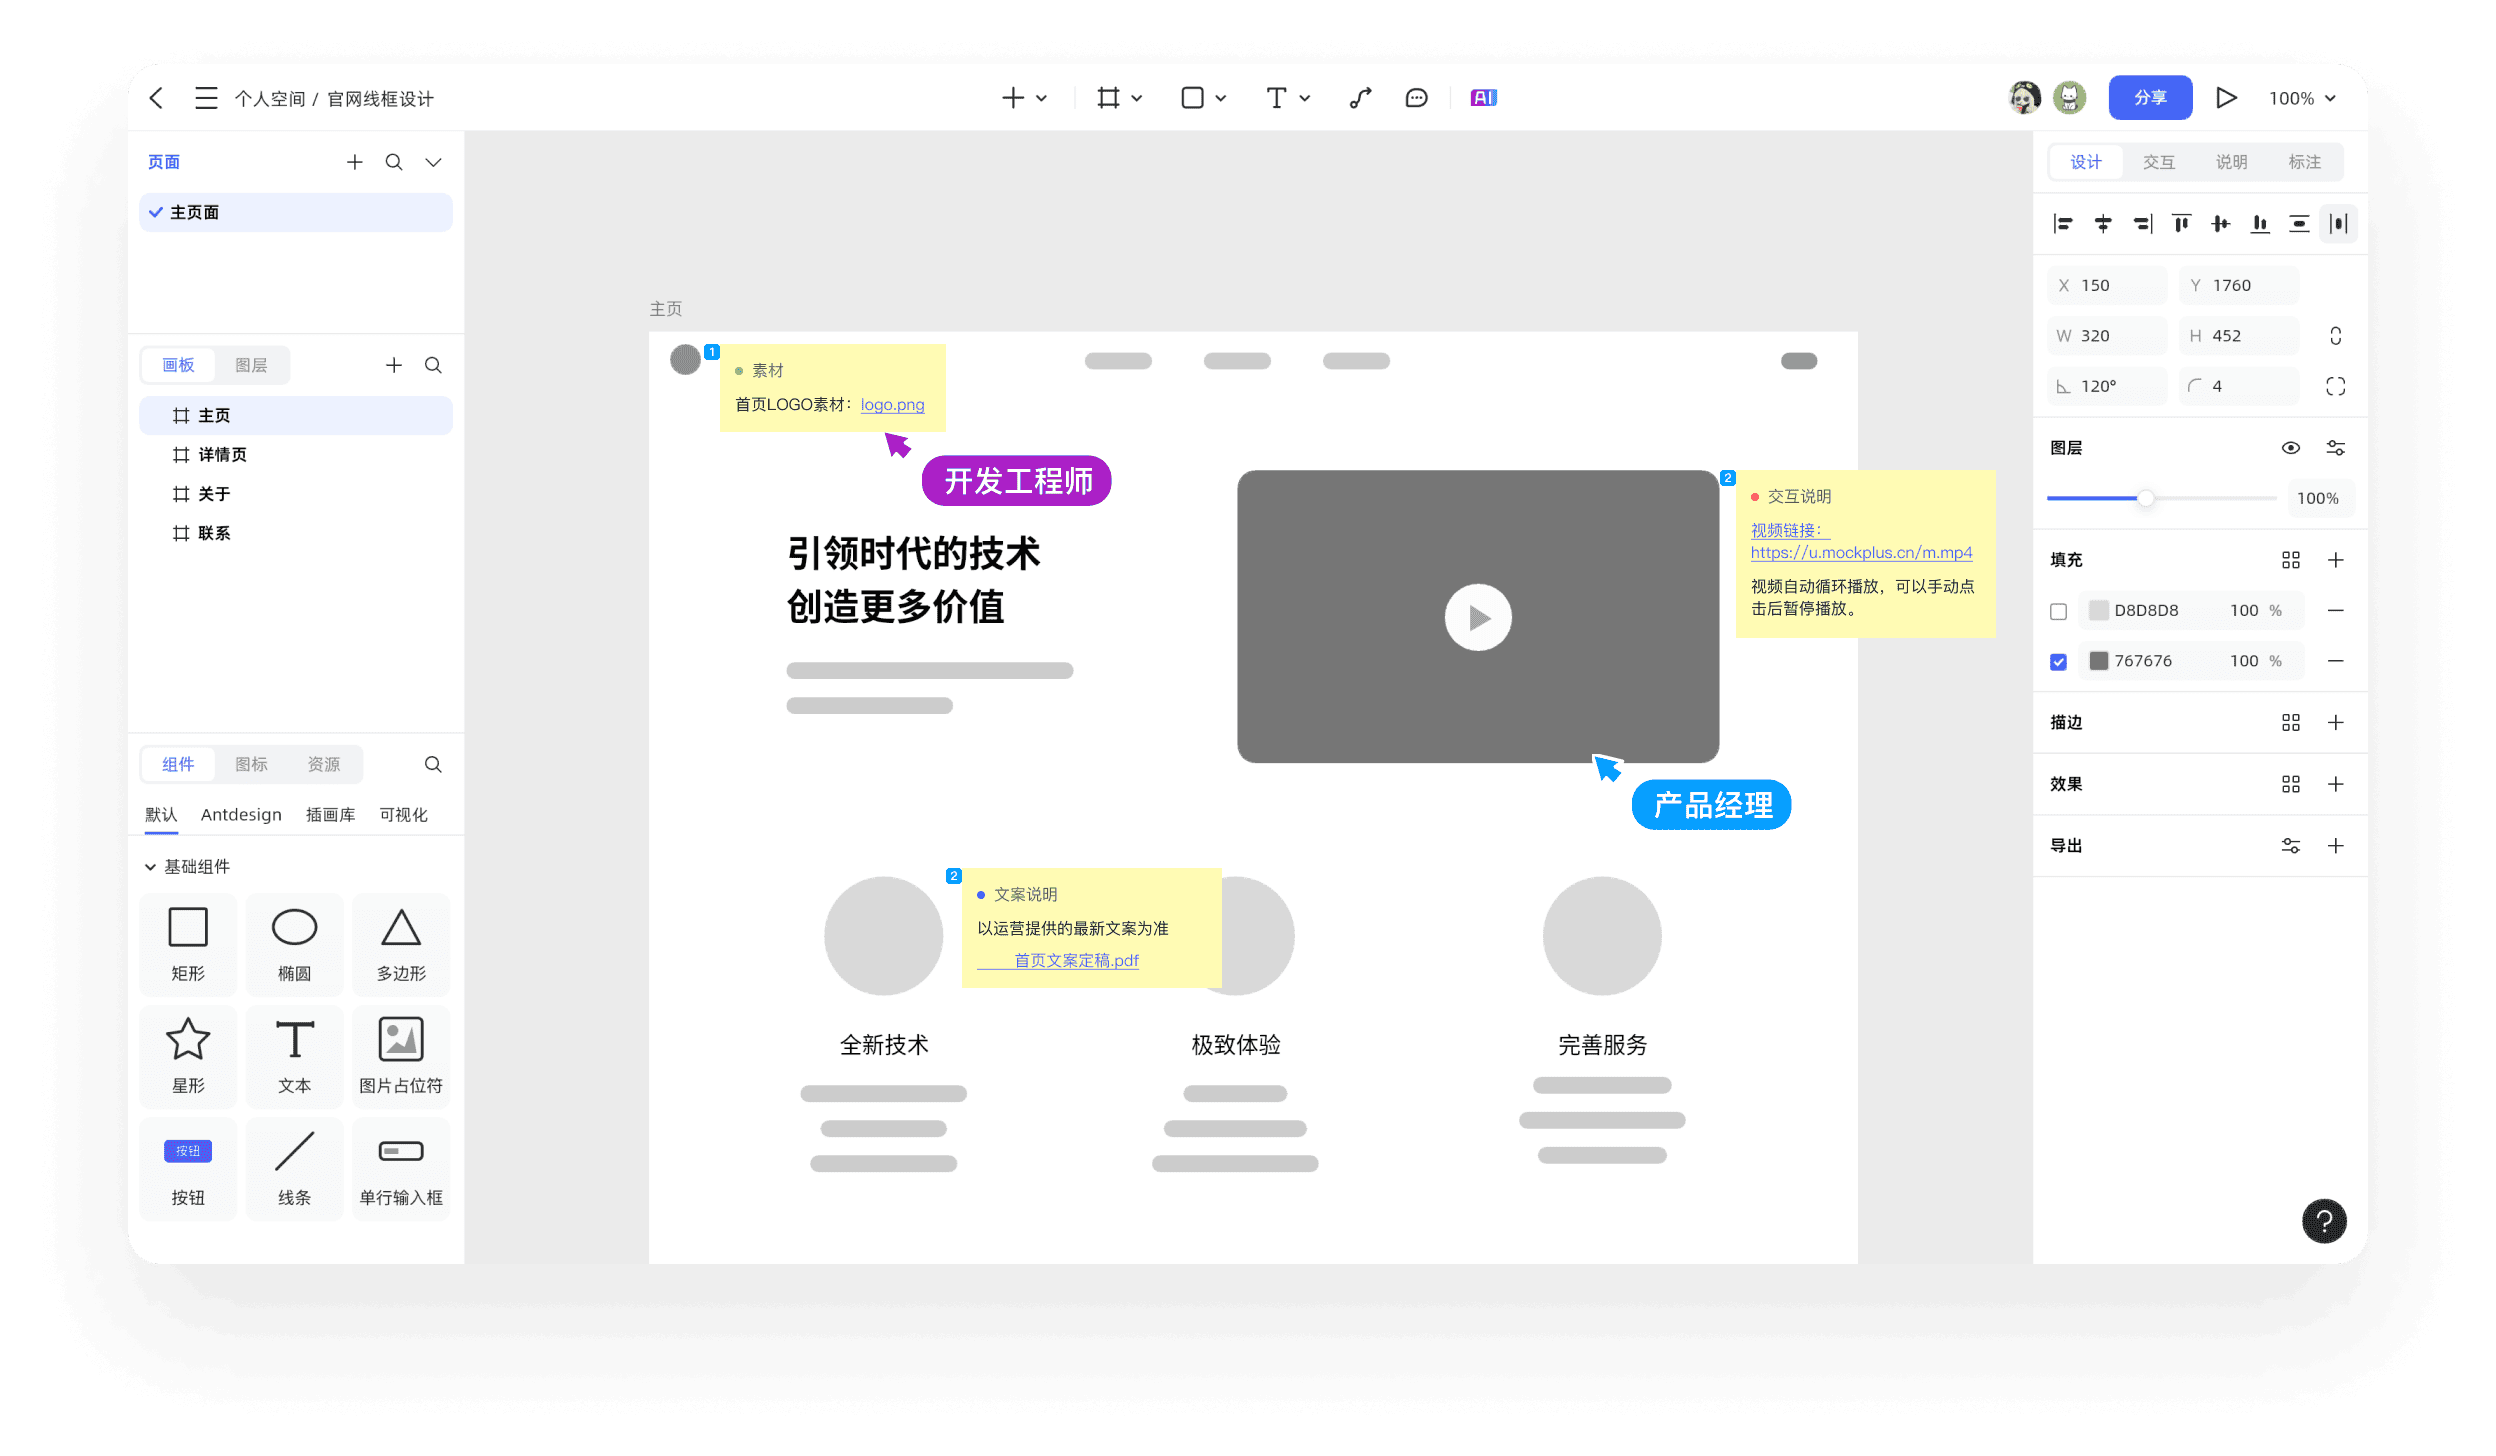The image size is (2496, 1456).
Task: Click the layer opacity slider handle
Action: tap(2145, 498)
